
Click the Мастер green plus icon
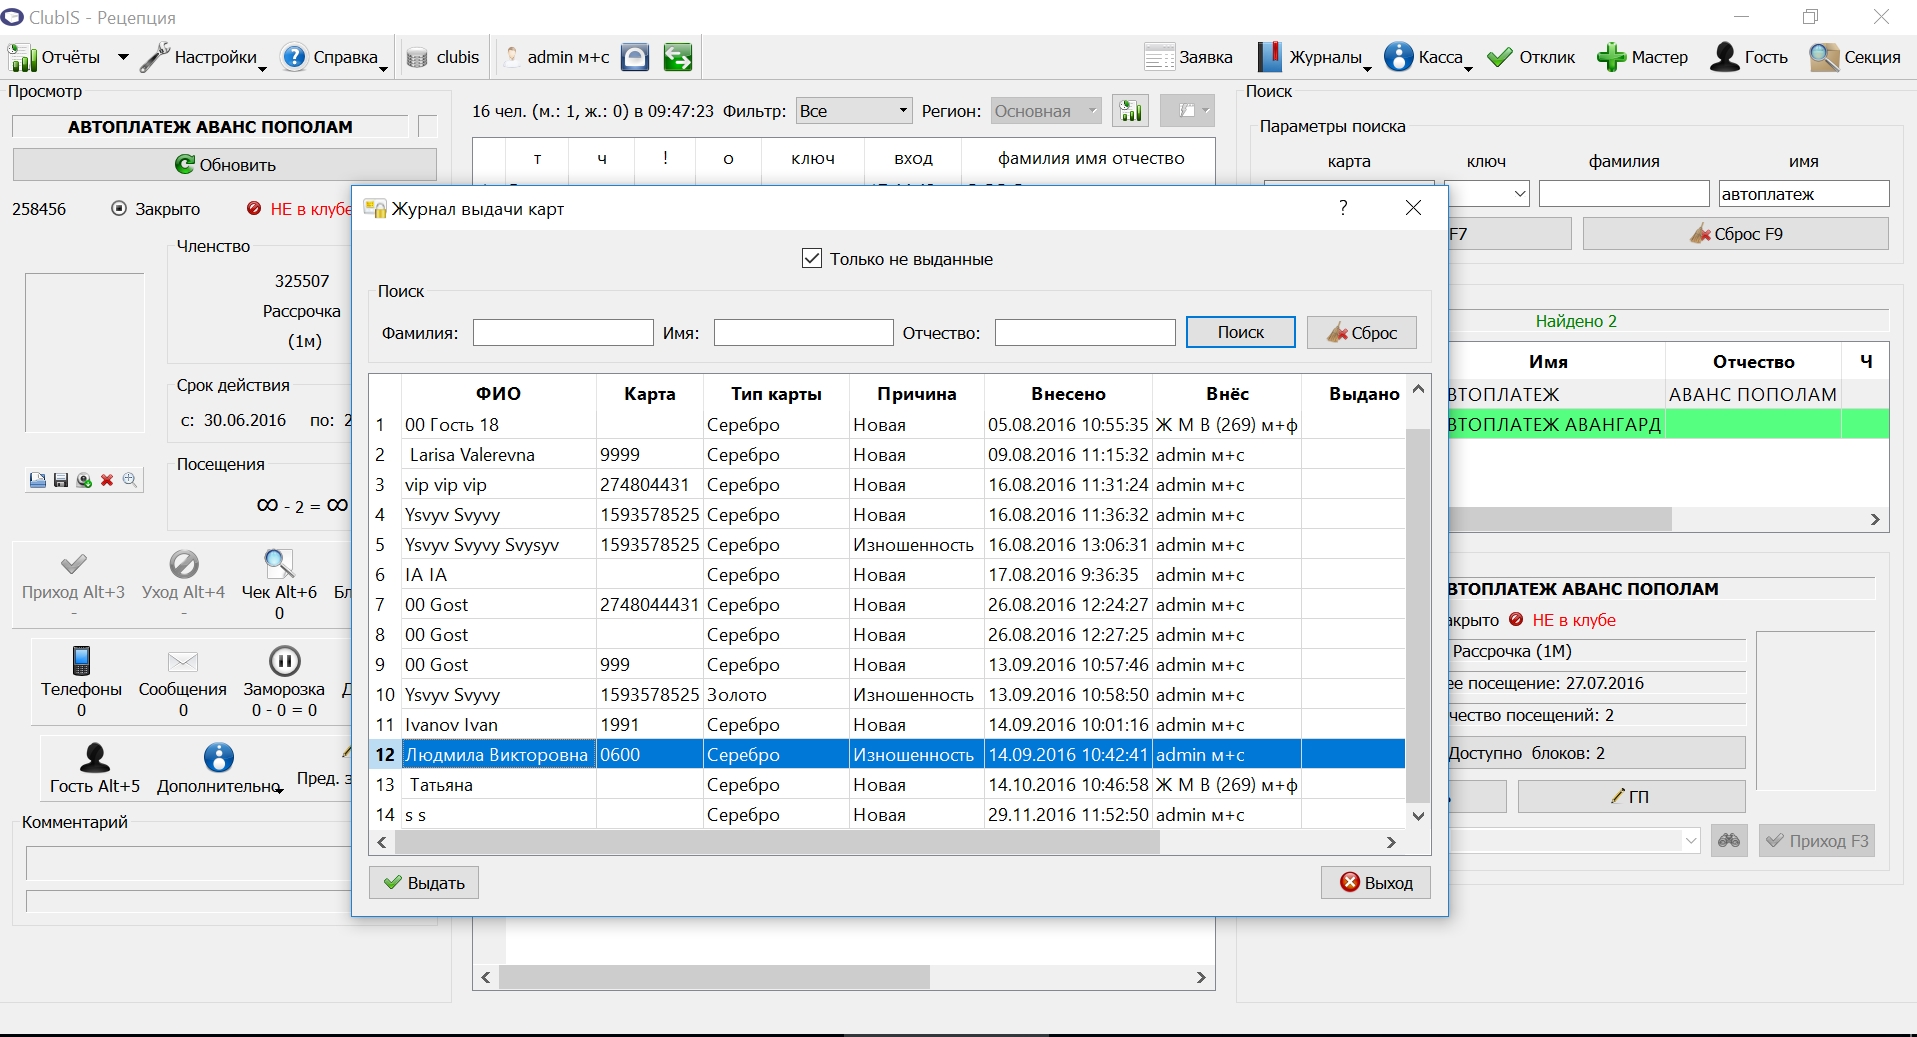click(x=1611, y=57)
